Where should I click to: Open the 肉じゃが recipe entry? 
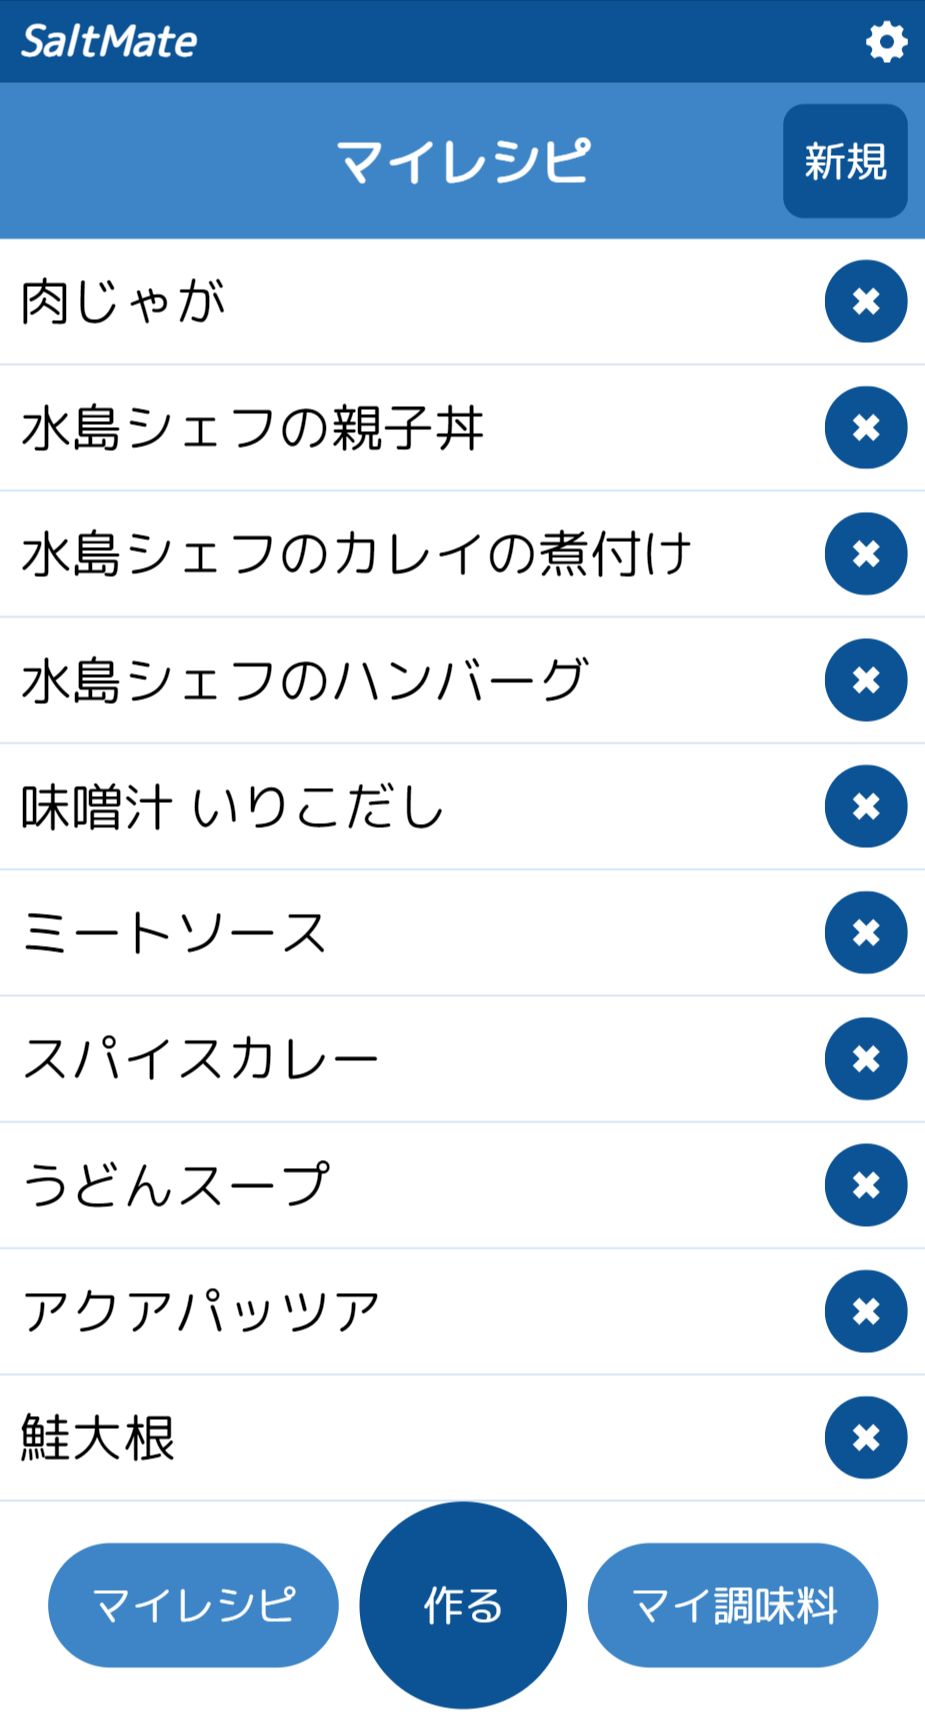pos(124,302)
